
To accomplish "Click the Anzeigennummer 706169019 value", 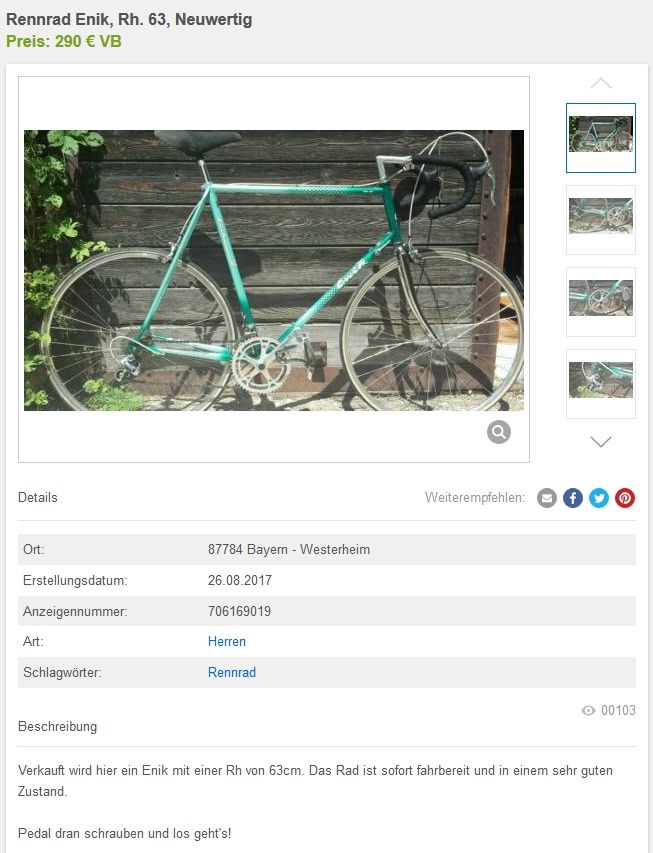I will (239, 611).
